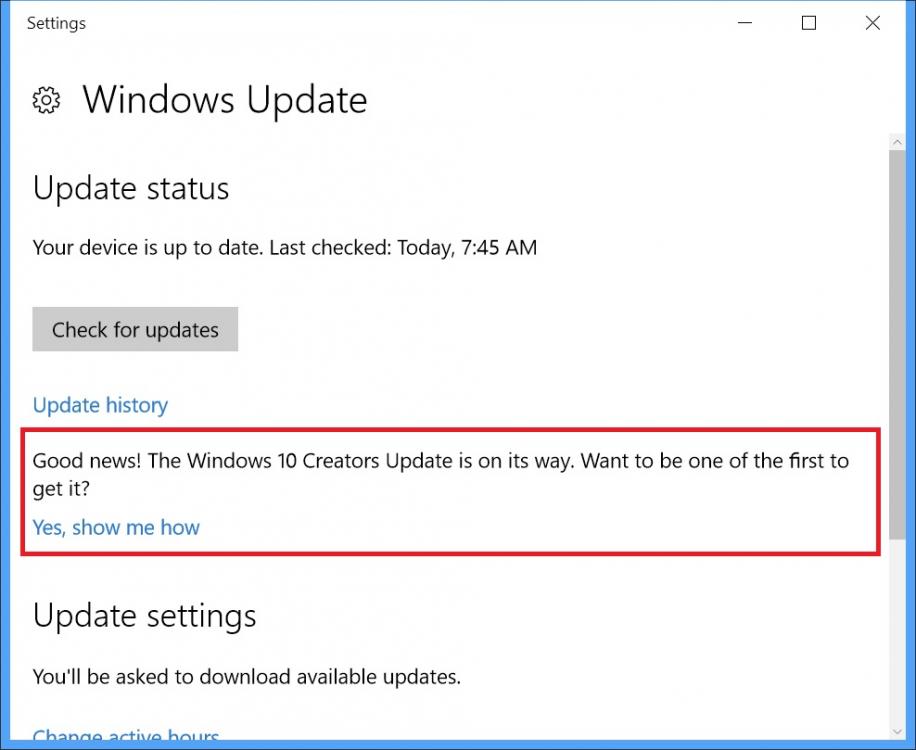
Task: Click the Check for updates button
Action: [x=135, y=329]
